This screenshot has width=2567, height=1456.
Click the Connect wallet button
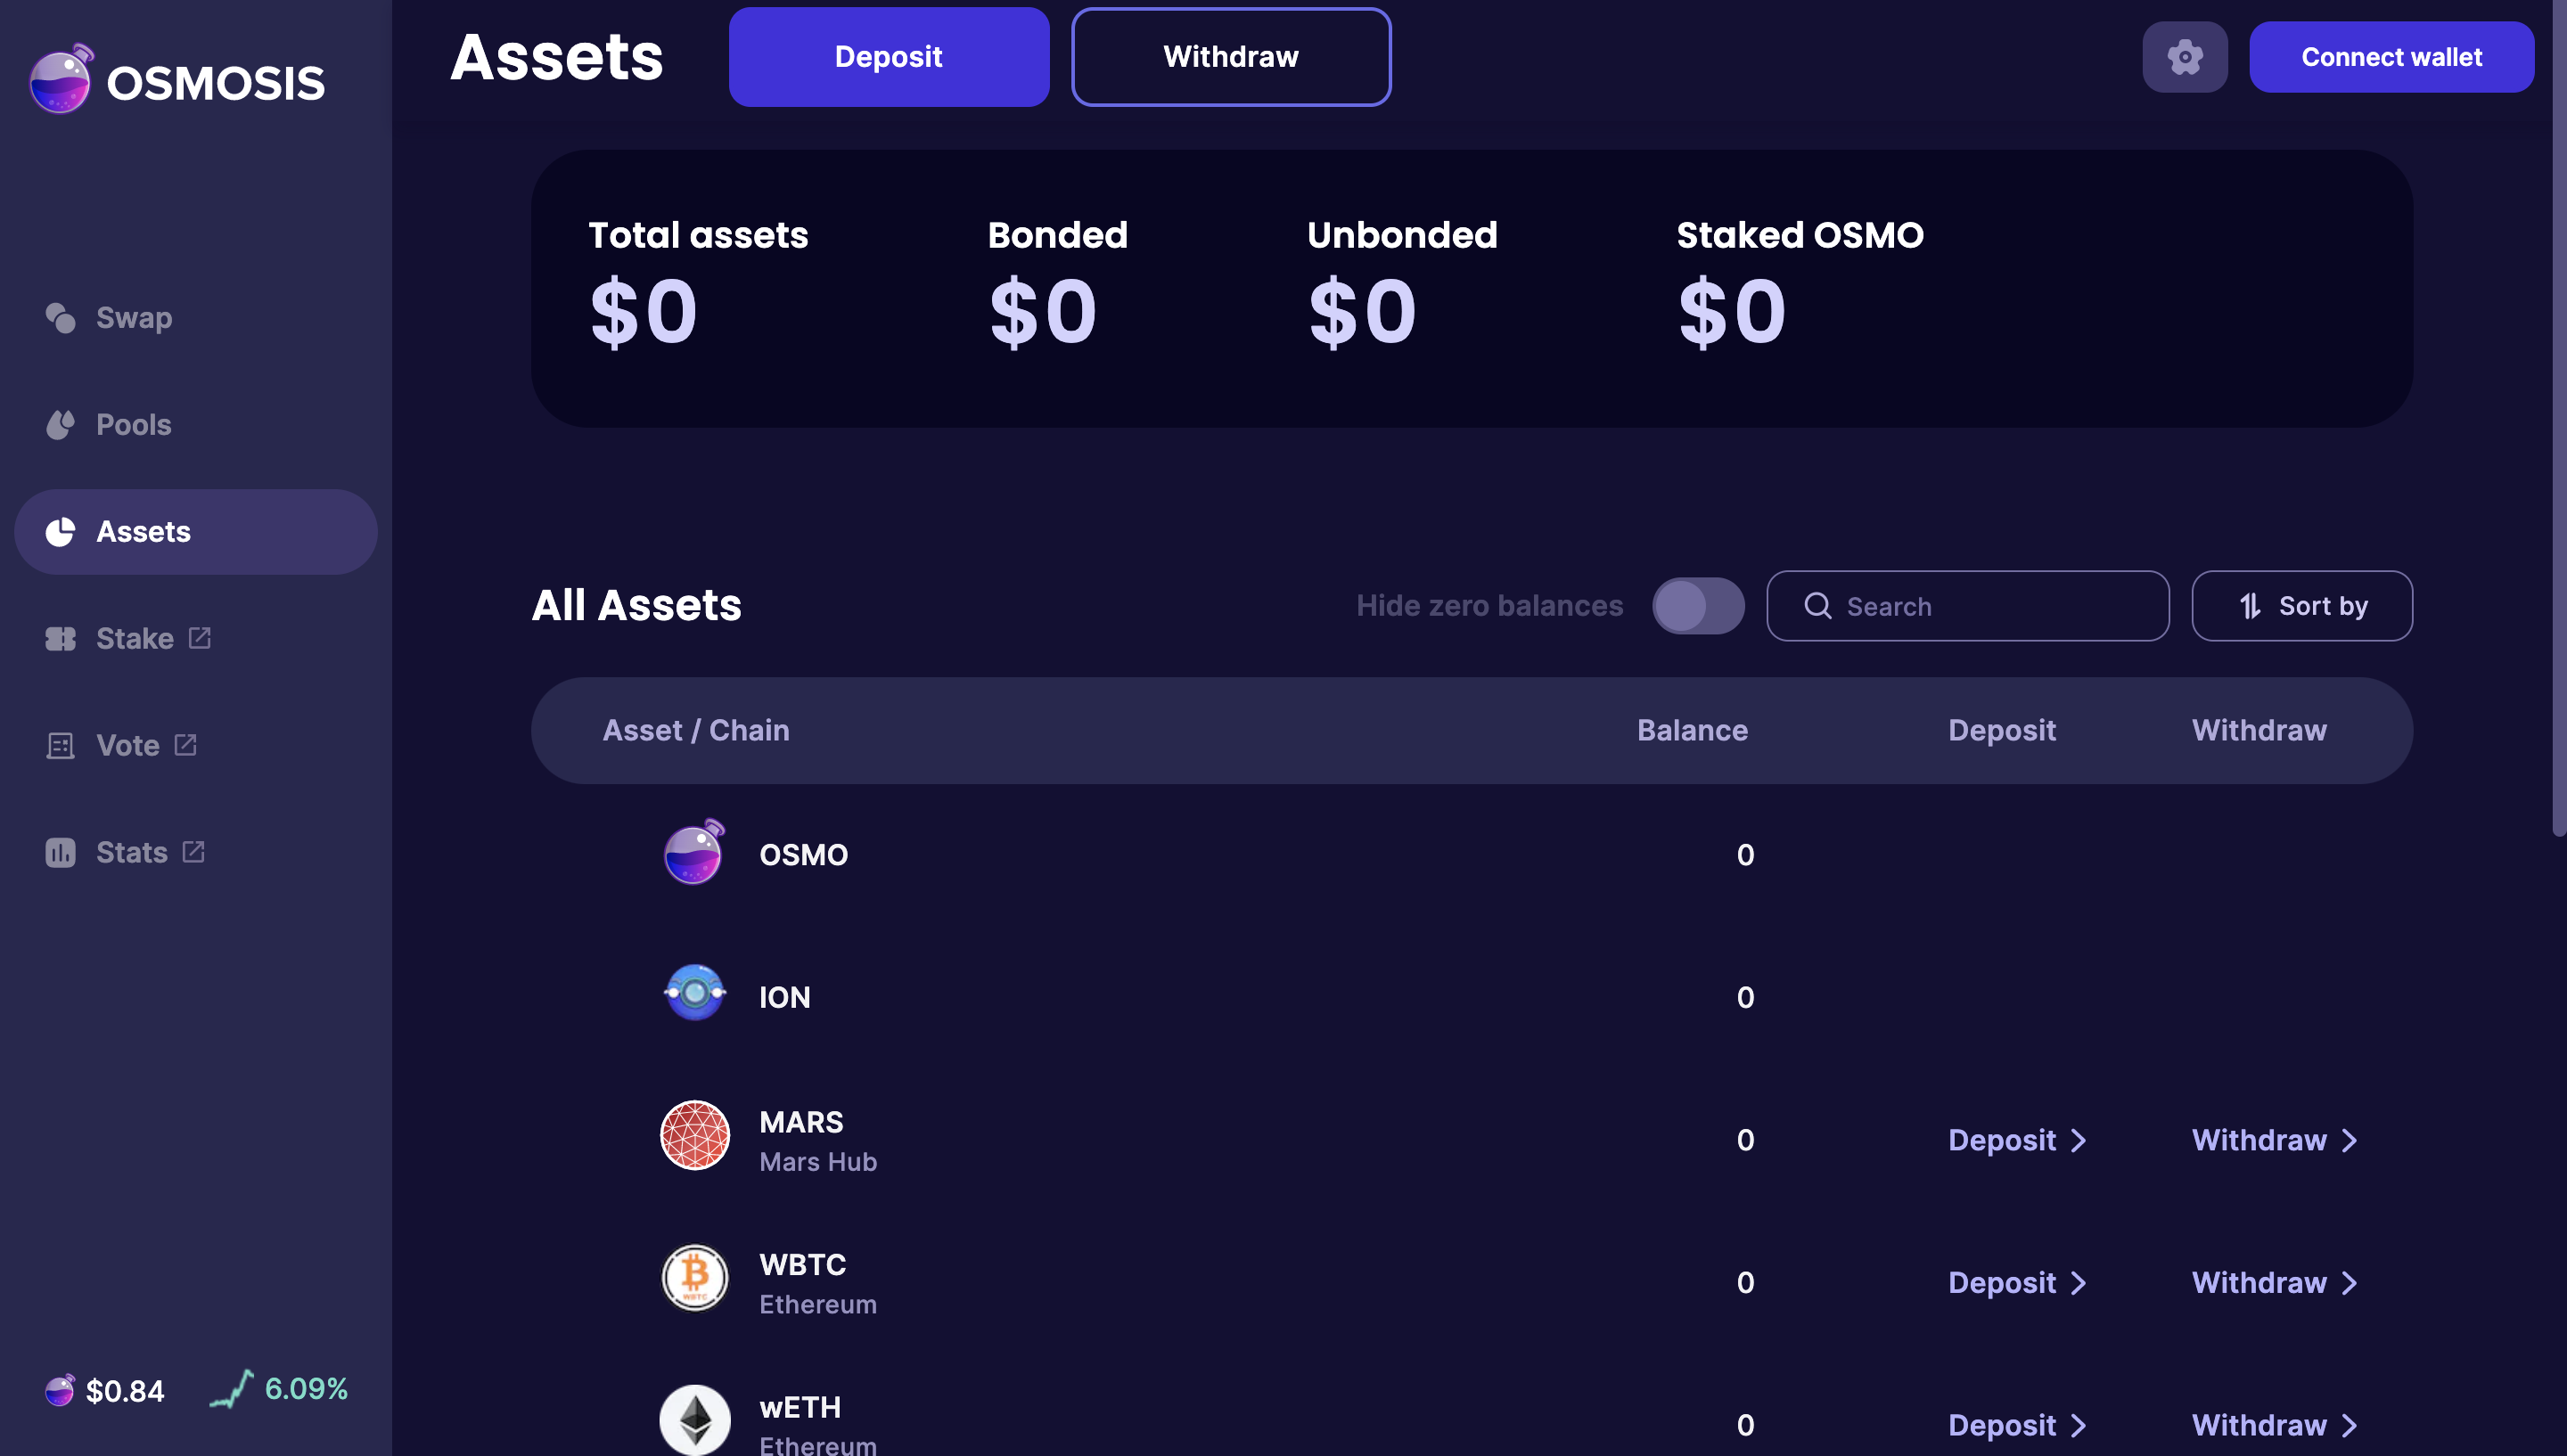2392,57
